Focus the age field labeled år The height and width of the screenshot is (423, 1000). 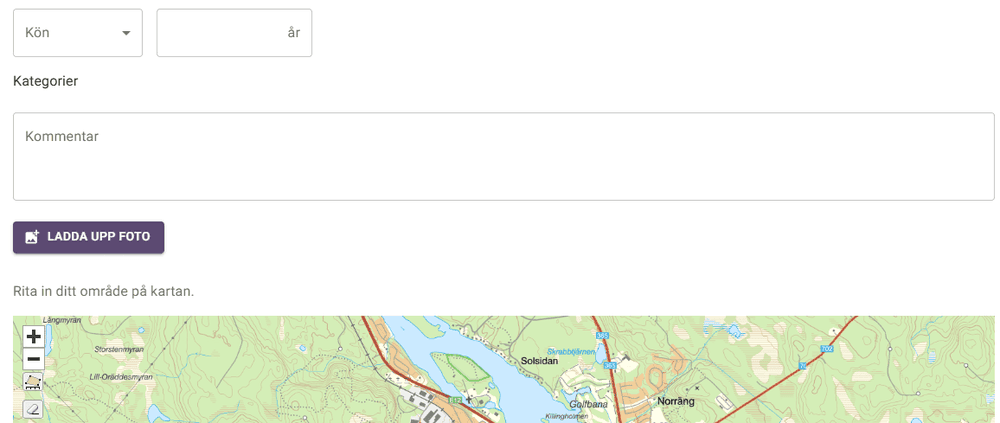coord(234,33)
